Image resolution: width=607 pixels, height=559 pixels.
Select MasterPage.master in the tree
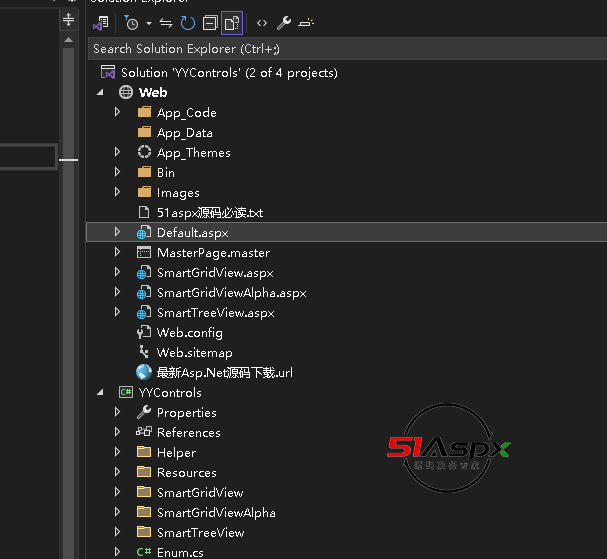point(213,252)
